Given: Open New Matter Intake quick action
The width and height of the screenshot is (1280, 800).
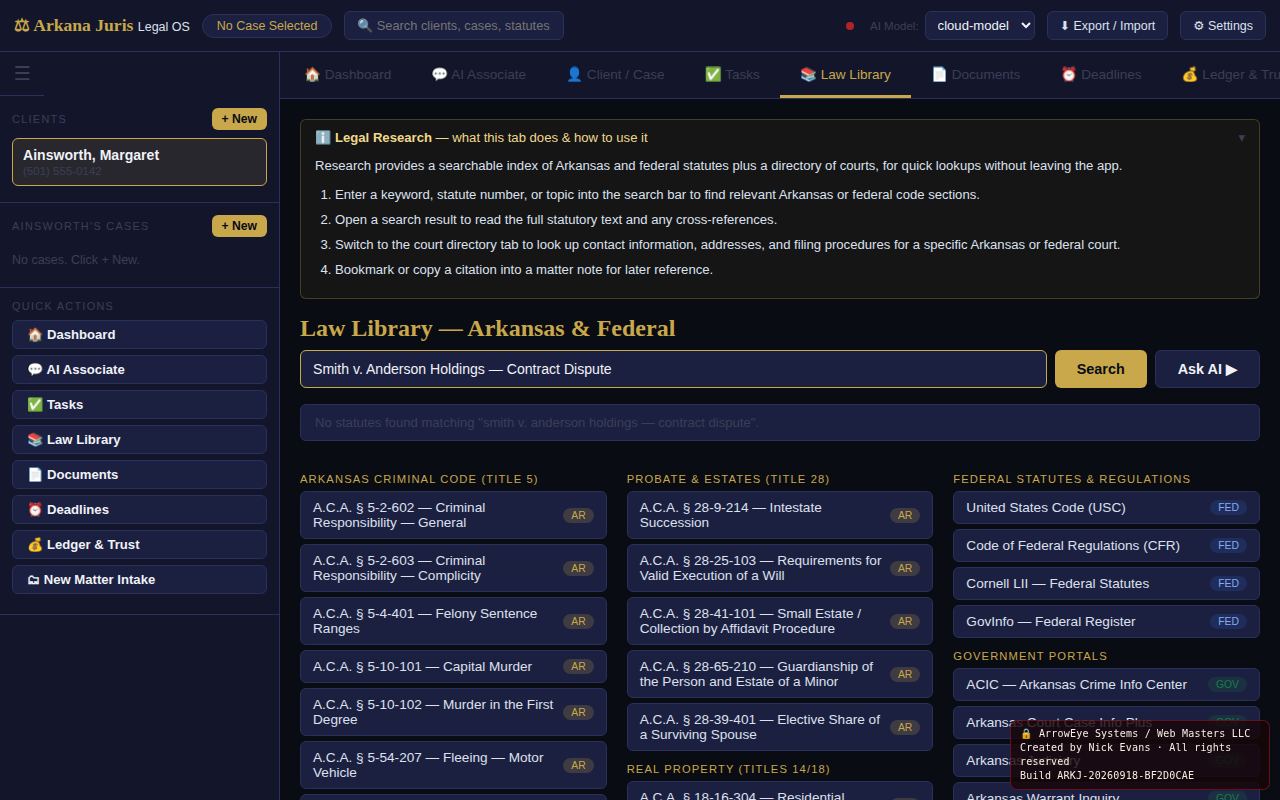Looking at the screenshot, I should click(139, 579).
